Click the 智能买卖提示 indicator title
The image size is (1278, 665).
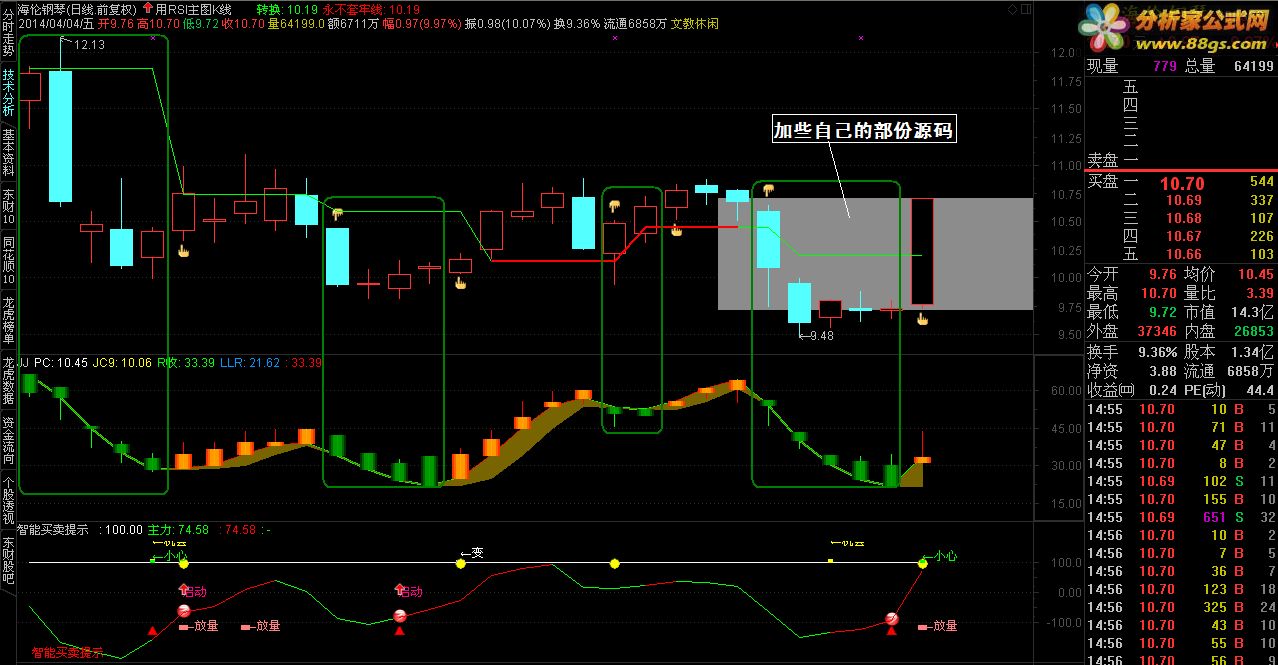click(x=53, y=530)
